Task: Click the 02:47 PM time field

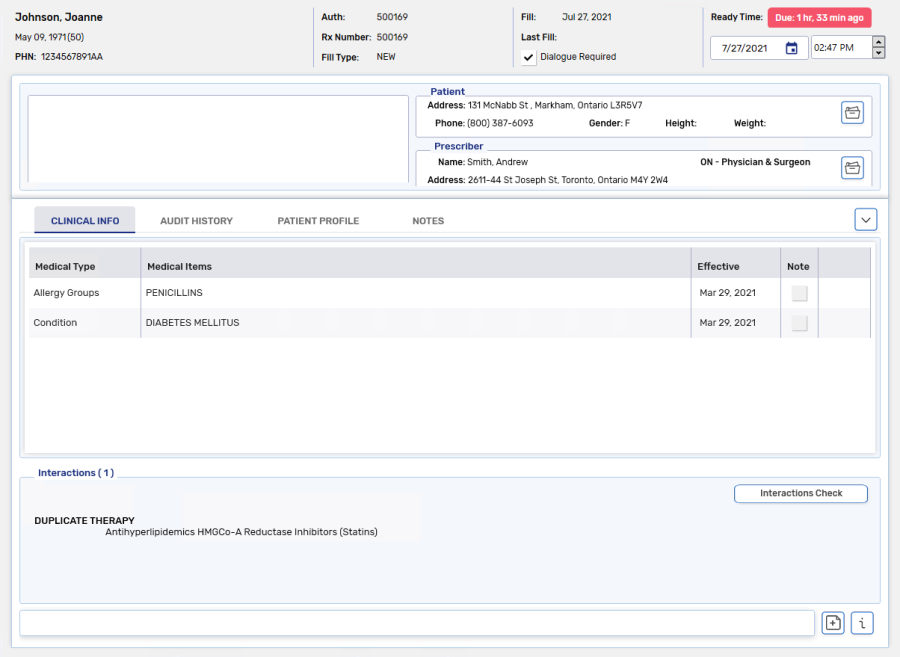Action: point(839,48)
